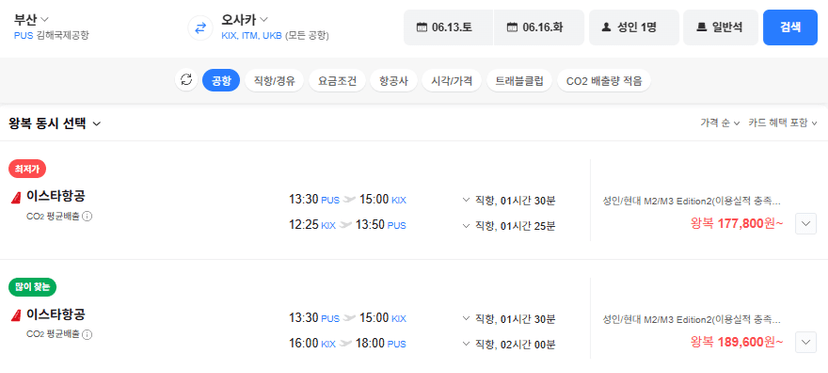The height and width of the screenshot is (373, 828).
Task: Open the 직항/경유 filter tab
Action: (275, 81)
